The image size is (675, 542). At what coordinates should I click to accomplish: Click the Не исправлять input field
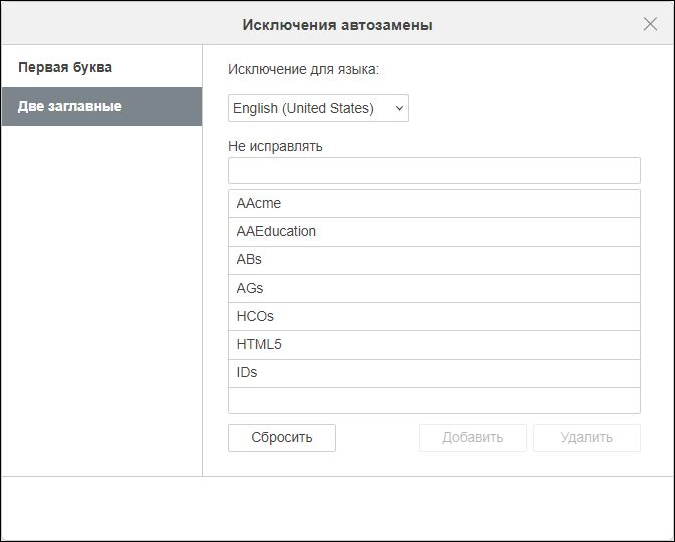(434, 170)
